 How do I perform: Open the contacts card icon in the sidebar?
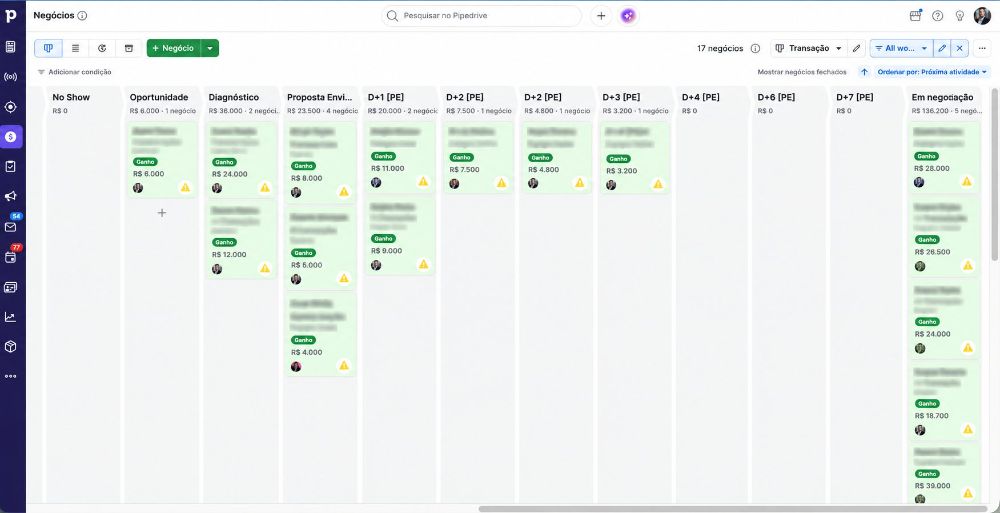[x=11, y=287]
